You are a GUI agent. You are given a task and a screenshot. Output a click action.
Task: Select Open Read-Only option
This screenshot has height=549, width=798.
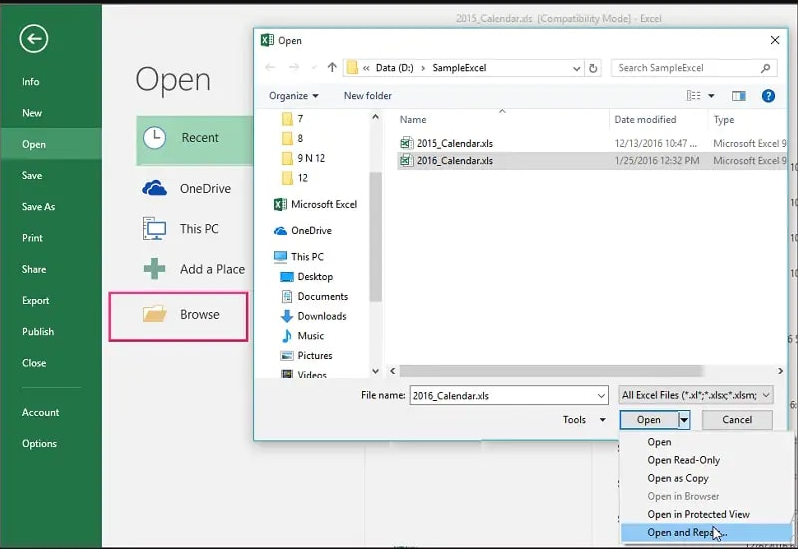click(683, 460)
